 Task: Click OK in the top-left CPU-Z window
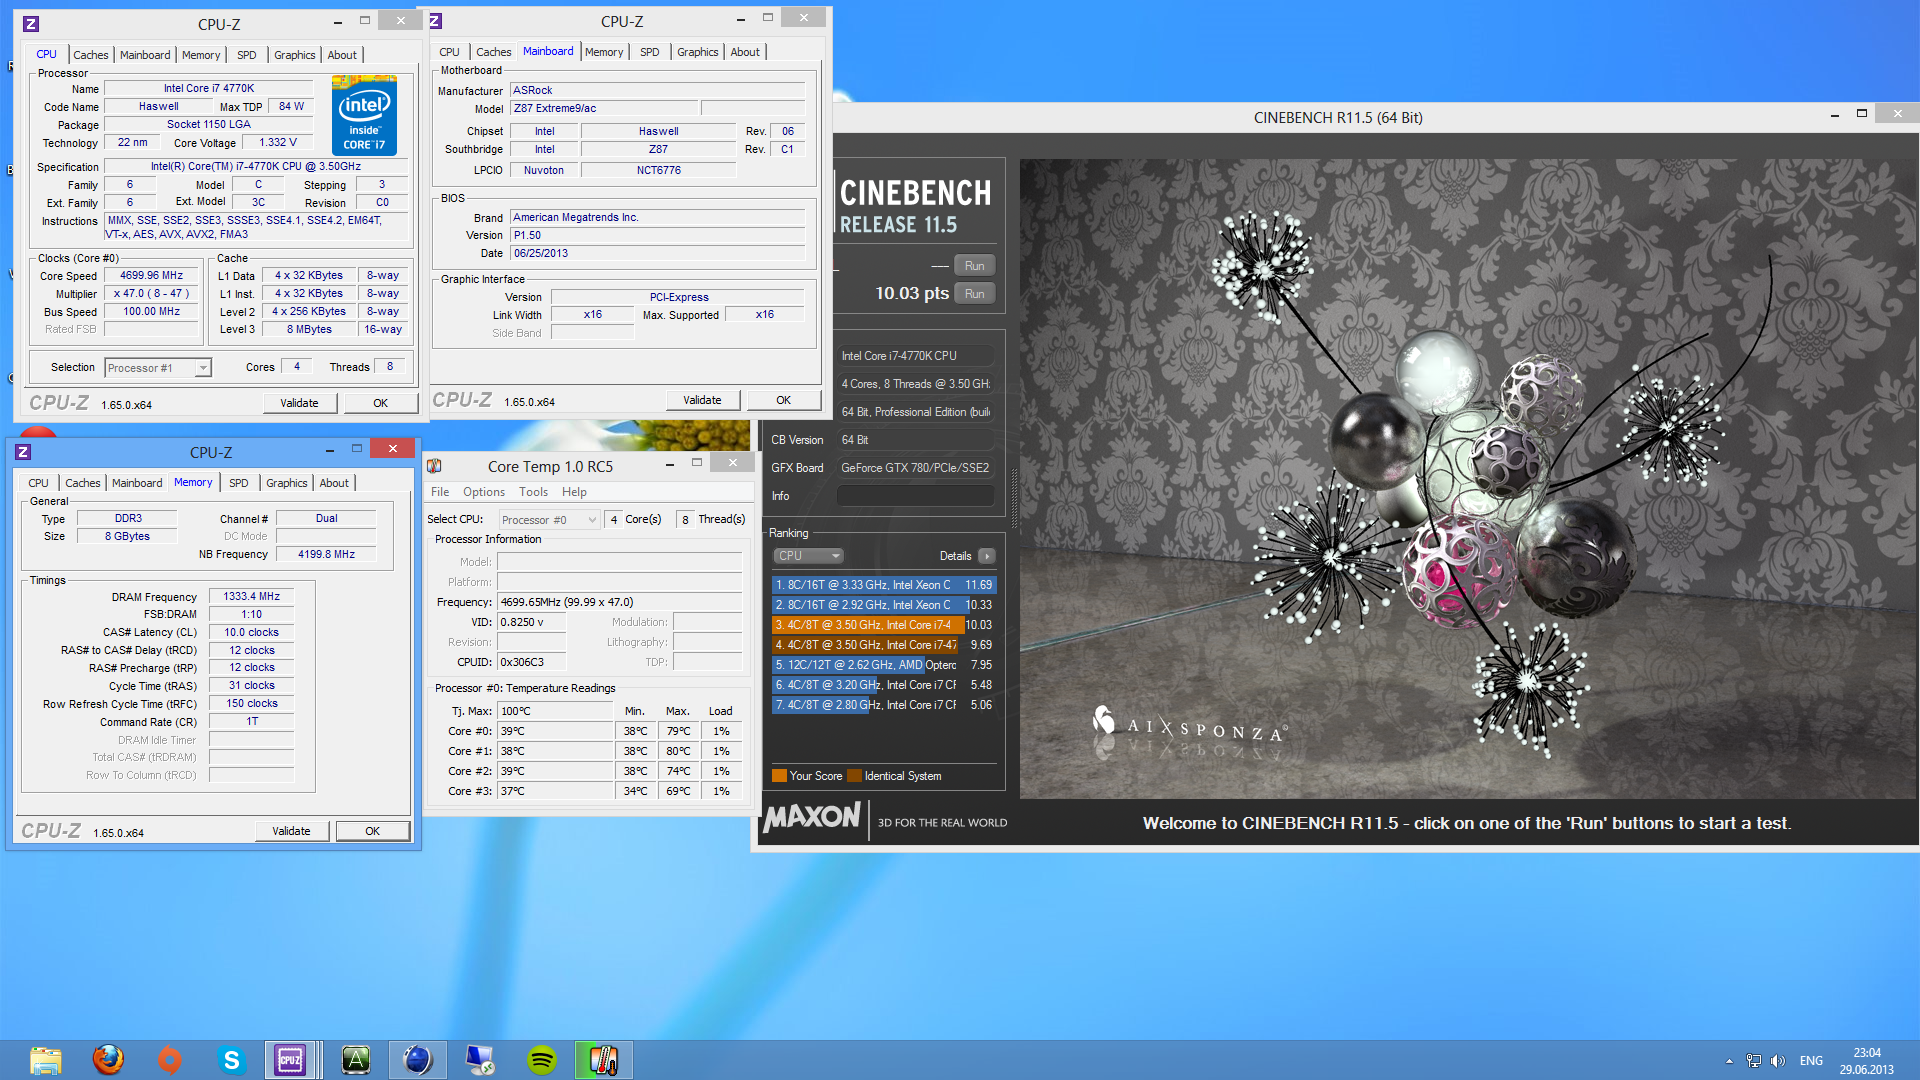[381, 403]
